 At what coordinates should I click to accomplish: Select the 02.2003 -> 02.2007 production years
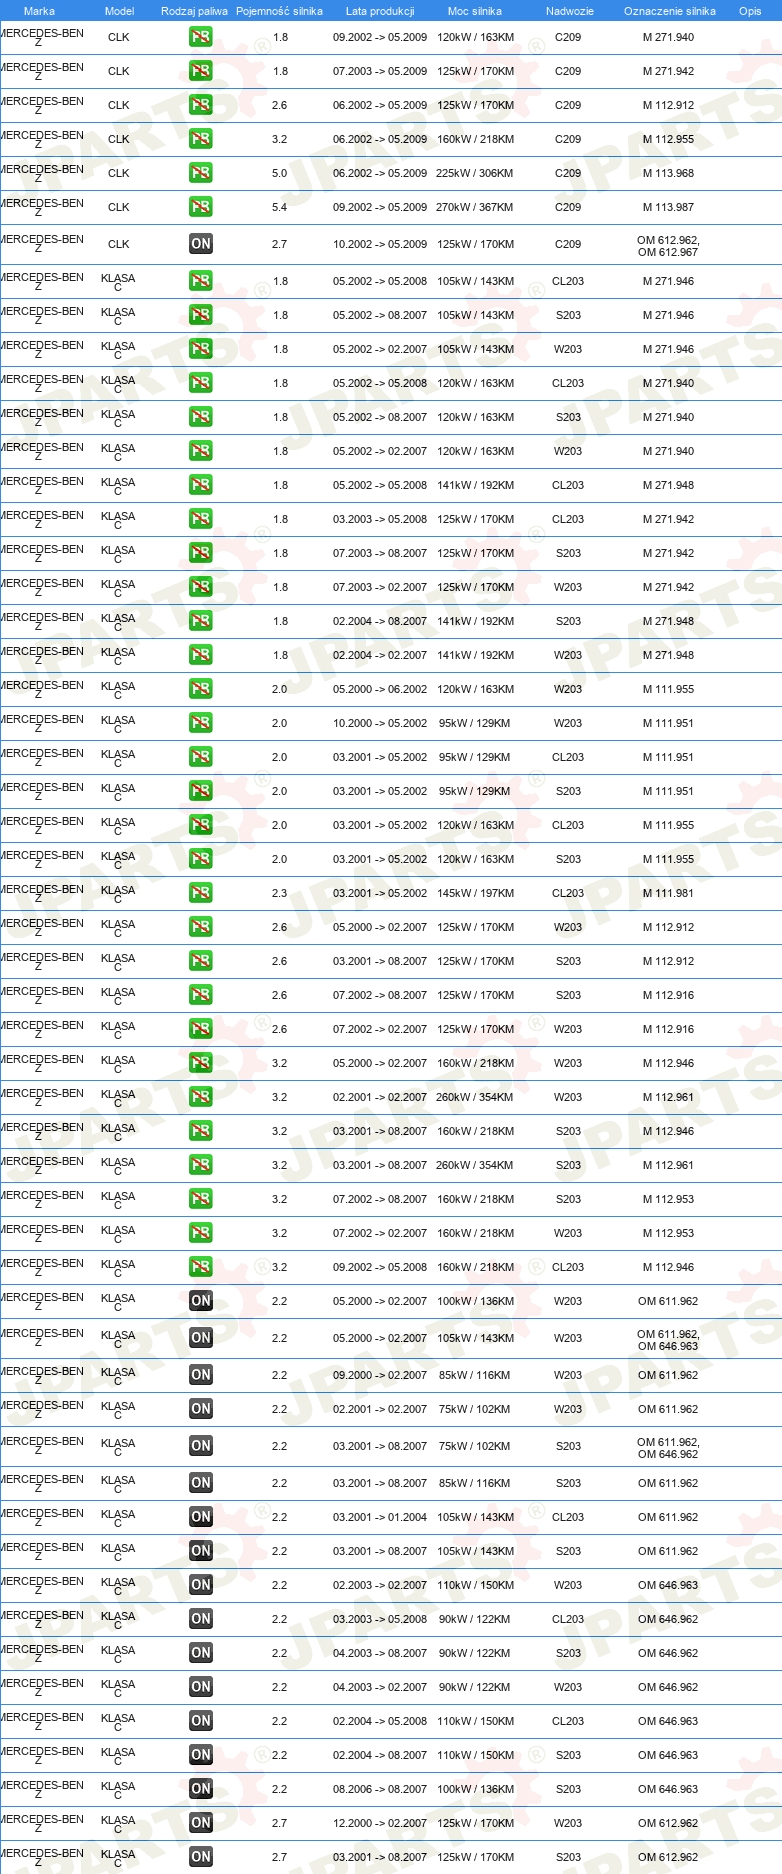click(x=380, y=1585)
